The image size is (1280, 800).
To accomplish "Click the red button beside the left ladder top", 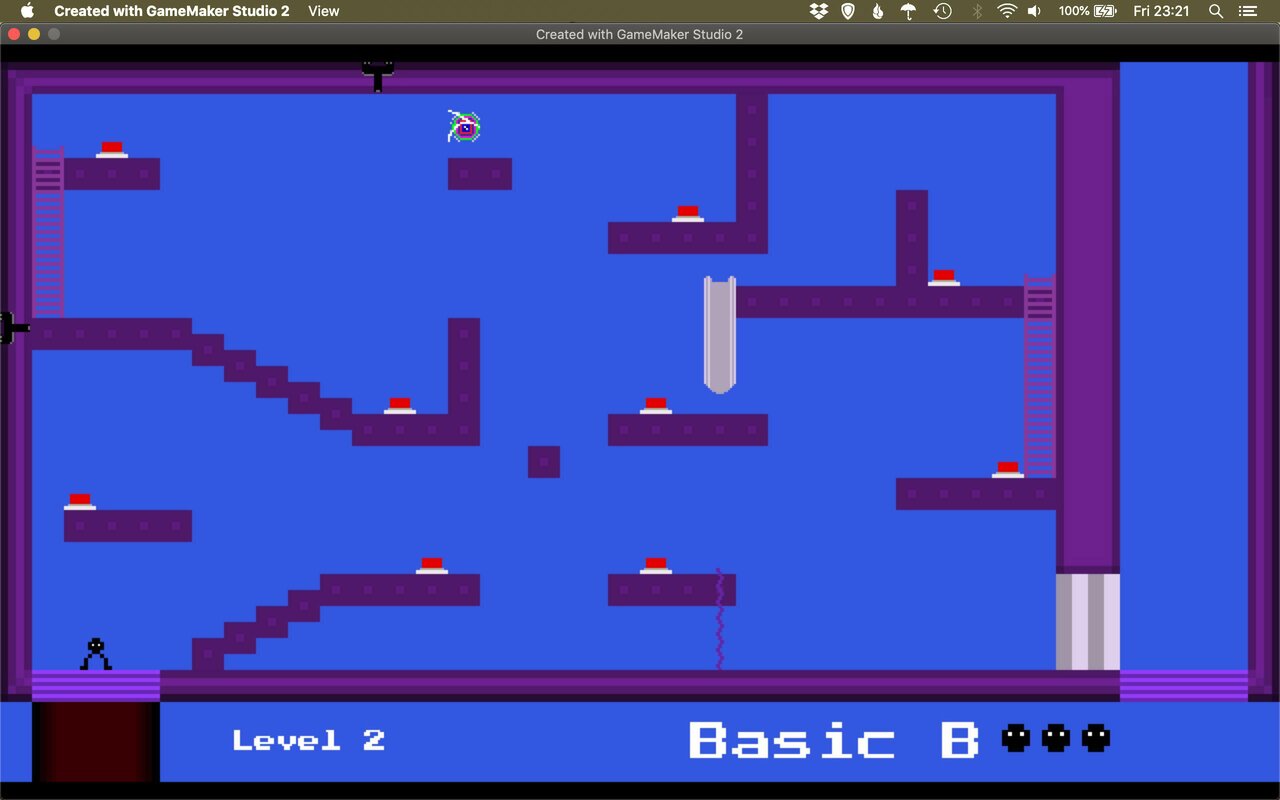I will (x=112, y=150).
